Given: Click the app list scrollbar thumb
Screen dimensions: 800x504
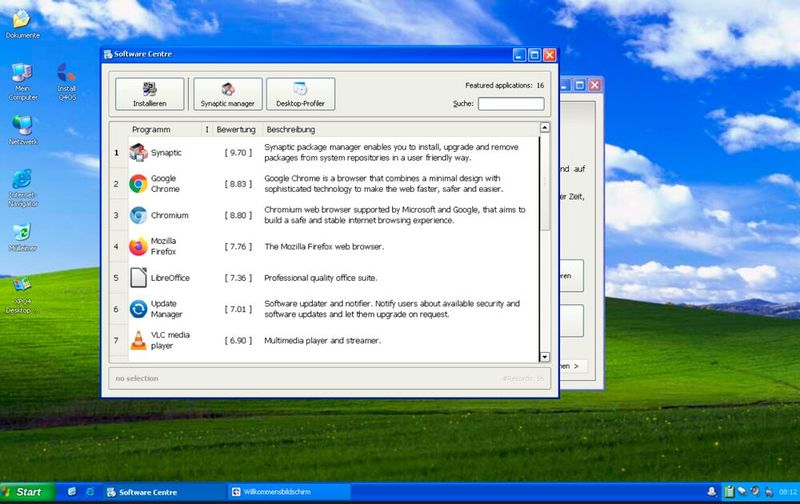Looking at the screenshot, I should (x=545, y=182).
